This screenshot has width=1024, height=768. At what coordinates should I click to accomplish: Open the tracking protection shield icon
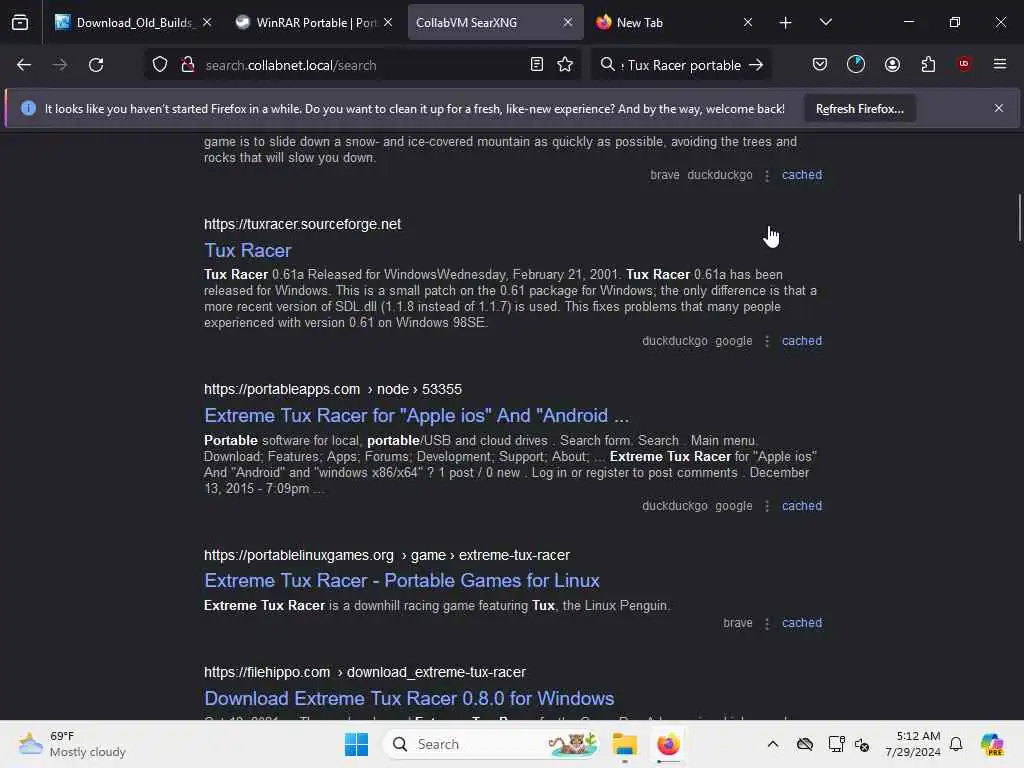pyautogui.click(x=160, y=65)
